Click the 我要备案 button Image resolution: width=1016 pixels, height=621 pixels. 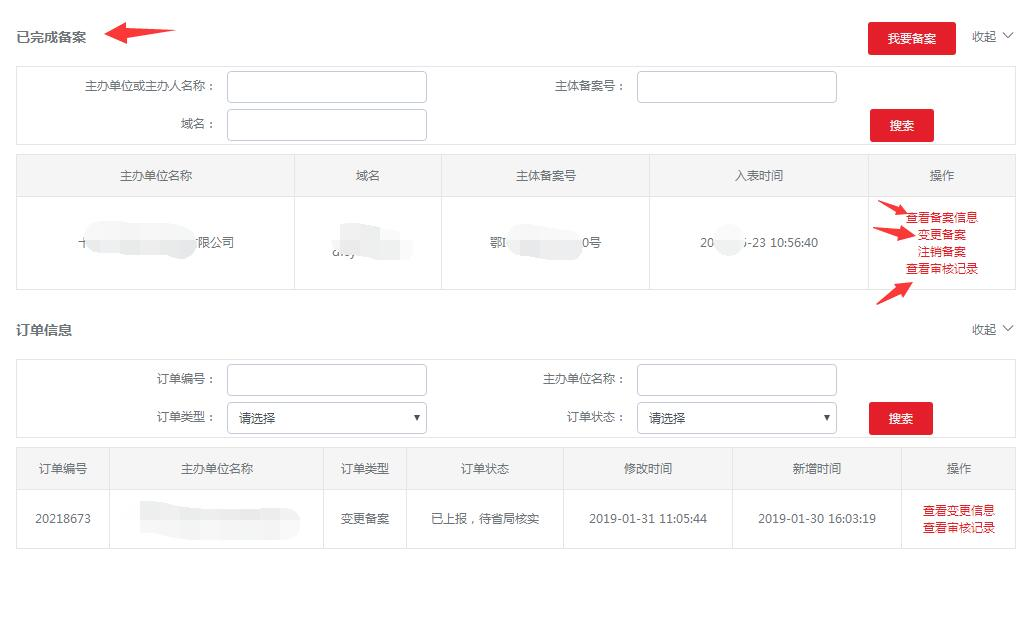click(x=911, y=39)
